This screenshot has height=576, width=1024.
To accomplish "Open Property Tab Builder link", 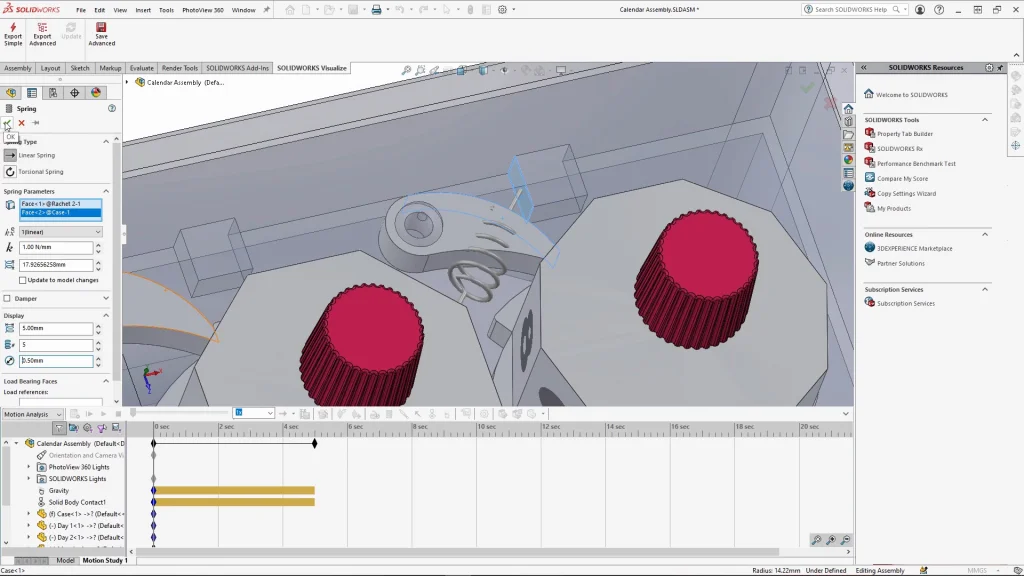I will point(904,133).
